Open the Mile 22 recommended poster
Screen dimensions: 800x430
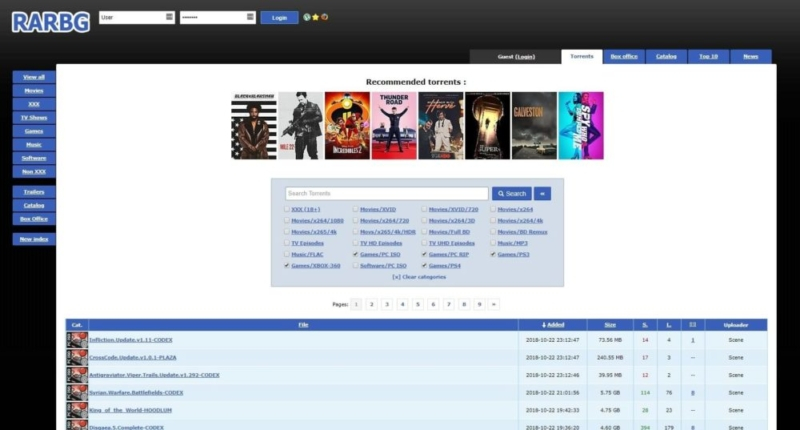point(301,125)
